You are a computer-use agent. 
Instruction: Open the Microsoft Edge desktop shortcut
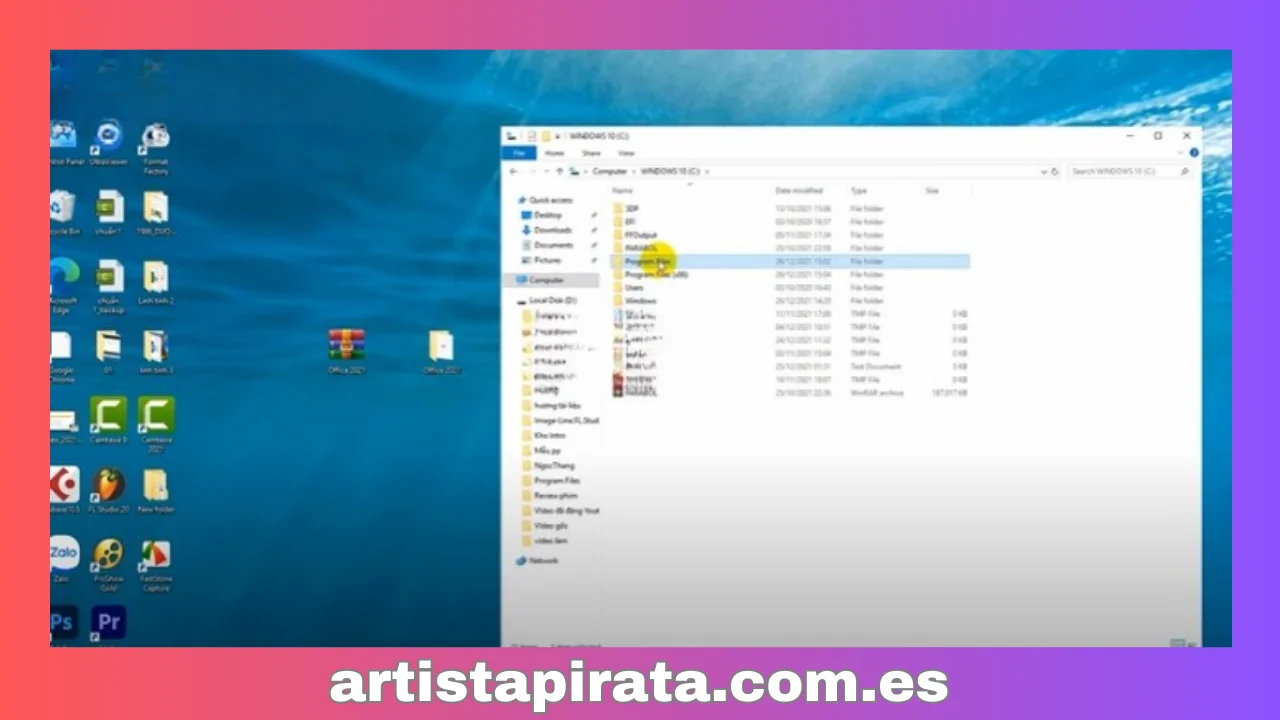click(64, 286)
